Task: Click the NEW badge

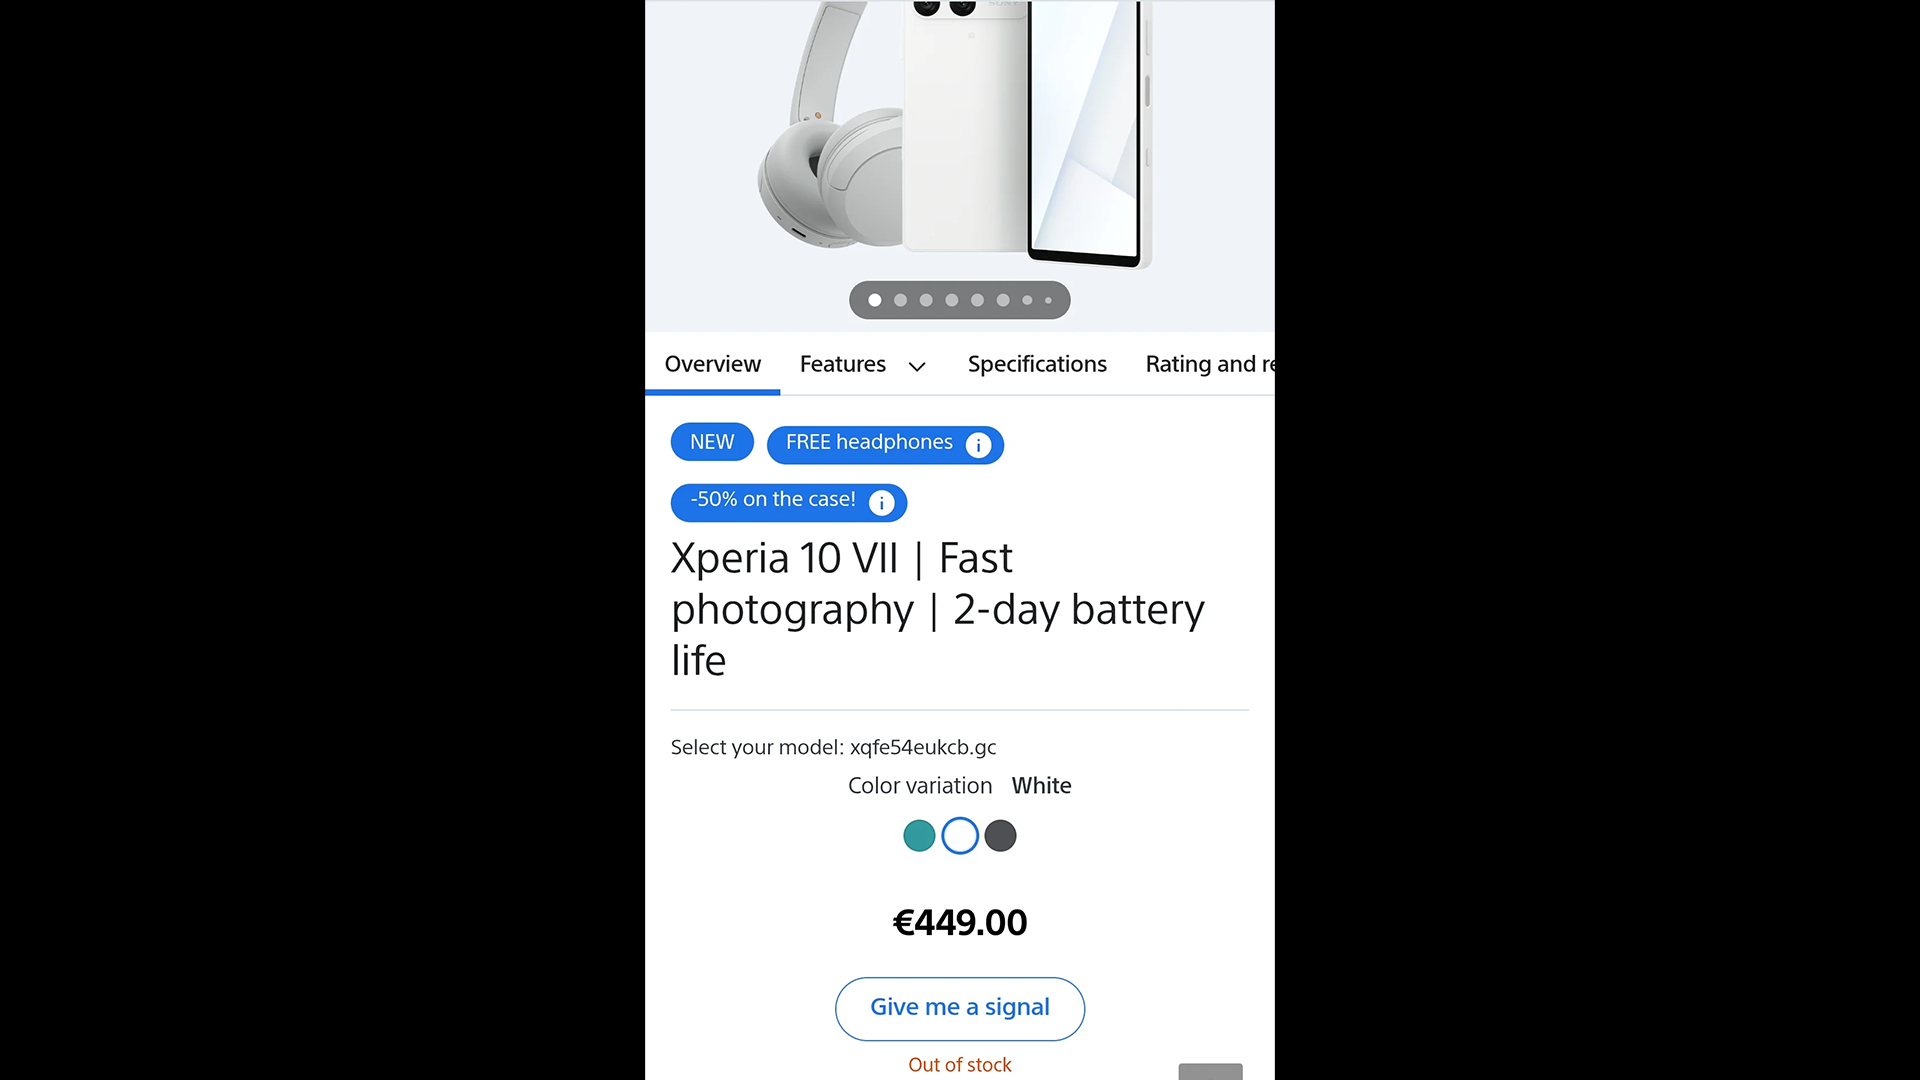Action: click(712, 442)
